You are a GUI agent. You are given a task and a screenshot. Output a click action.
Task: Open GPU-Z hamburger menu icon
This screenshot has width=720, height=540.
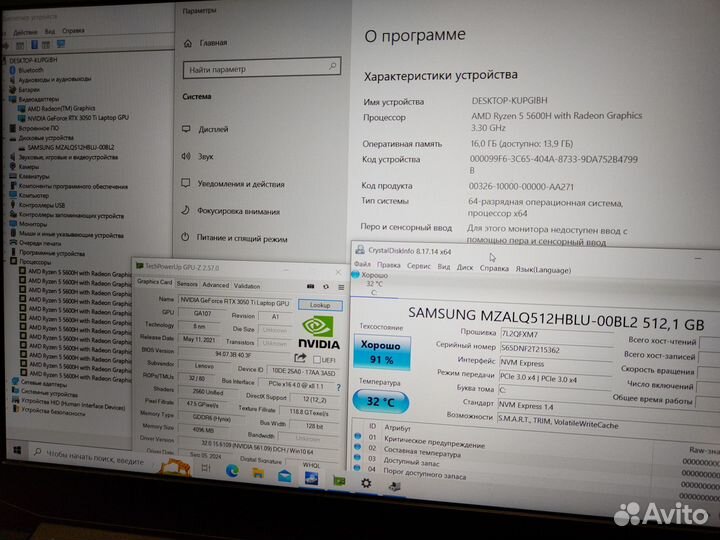(x=341, y=287)
